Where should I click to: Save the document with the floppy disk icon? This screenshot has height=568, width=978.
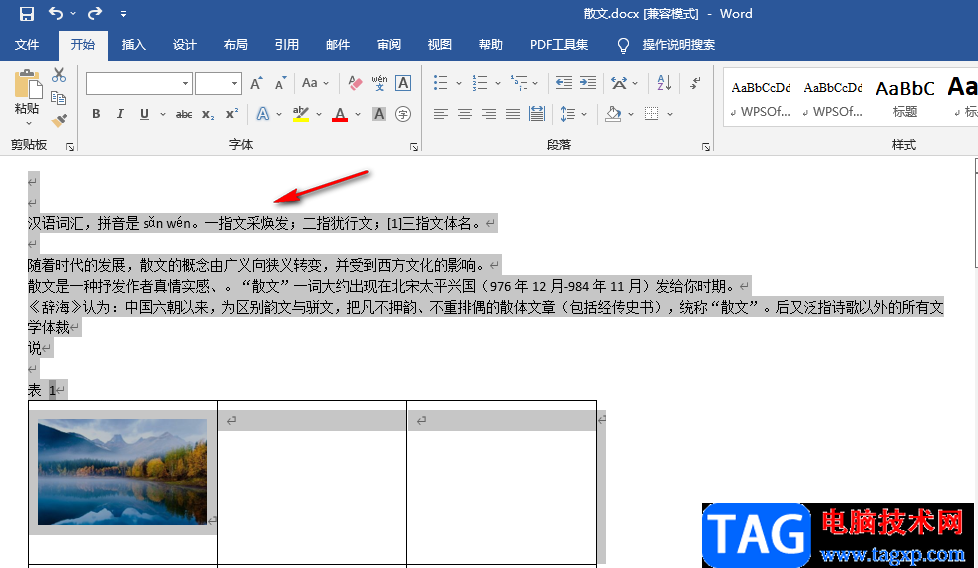tap(26, 14)
